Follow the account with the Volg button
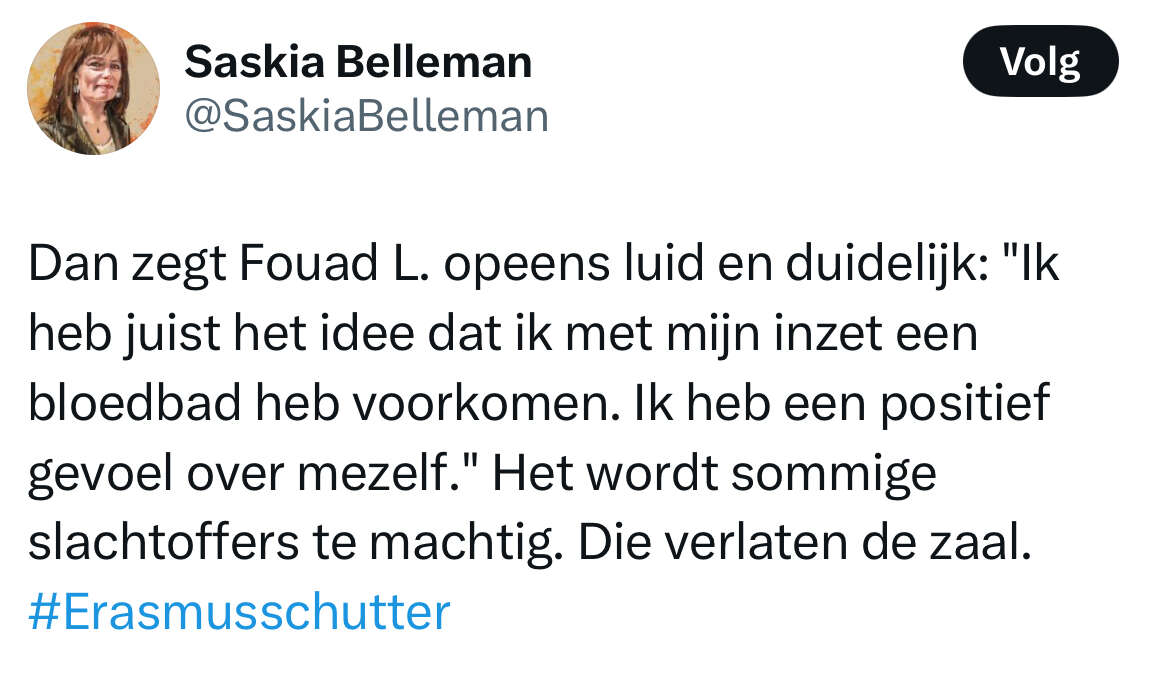1170x694 pixels. point(1040,61)
